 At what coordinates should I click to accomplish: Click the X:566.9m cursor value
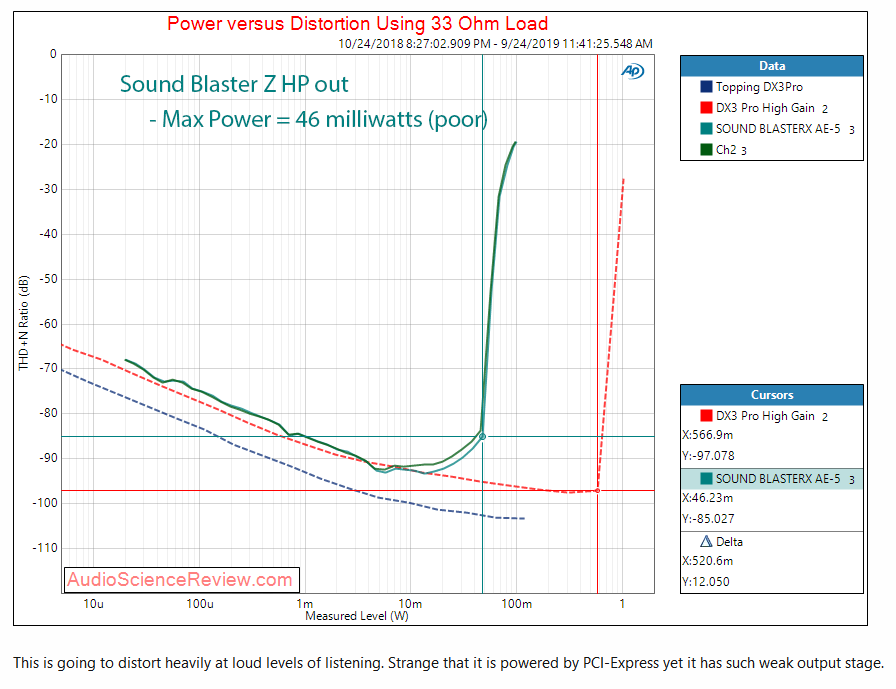708,435
